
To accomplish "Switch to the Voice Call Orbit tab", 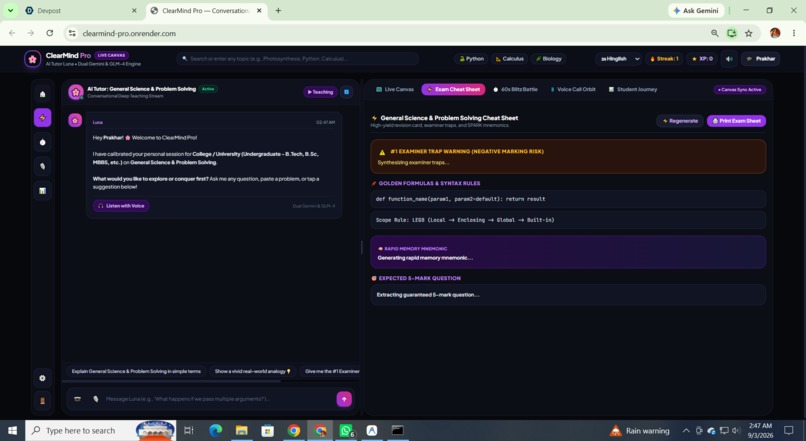I will pos(573,89).
